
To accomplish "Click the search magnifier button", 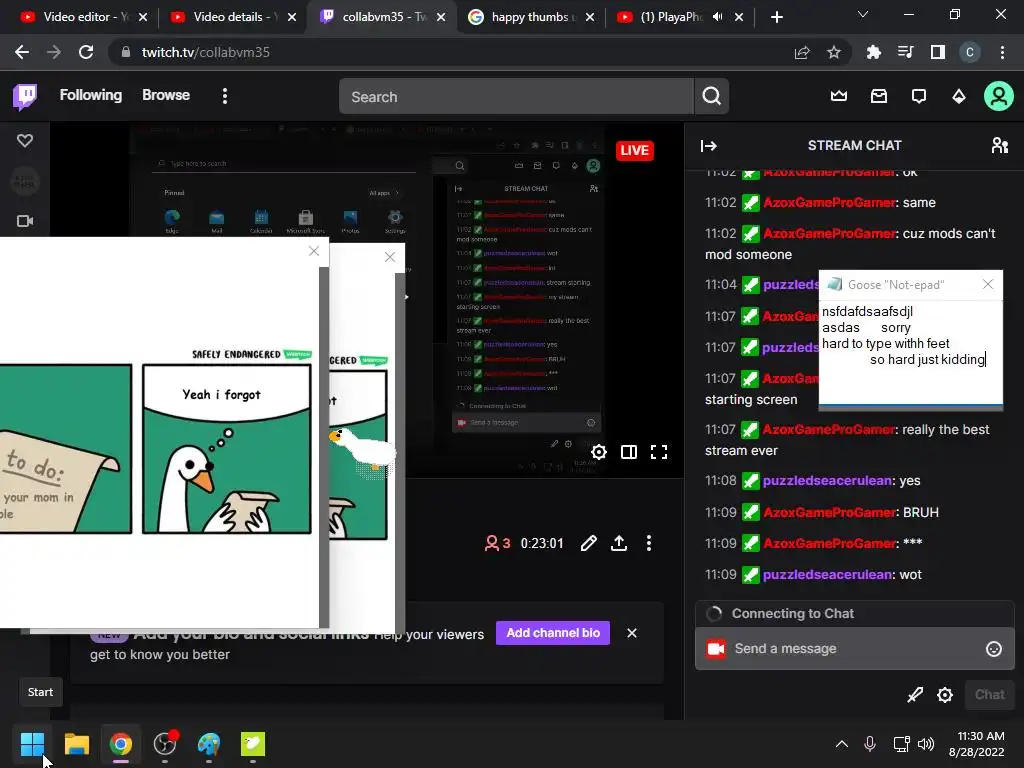I will pyautogui.click(x=711, y=97).
